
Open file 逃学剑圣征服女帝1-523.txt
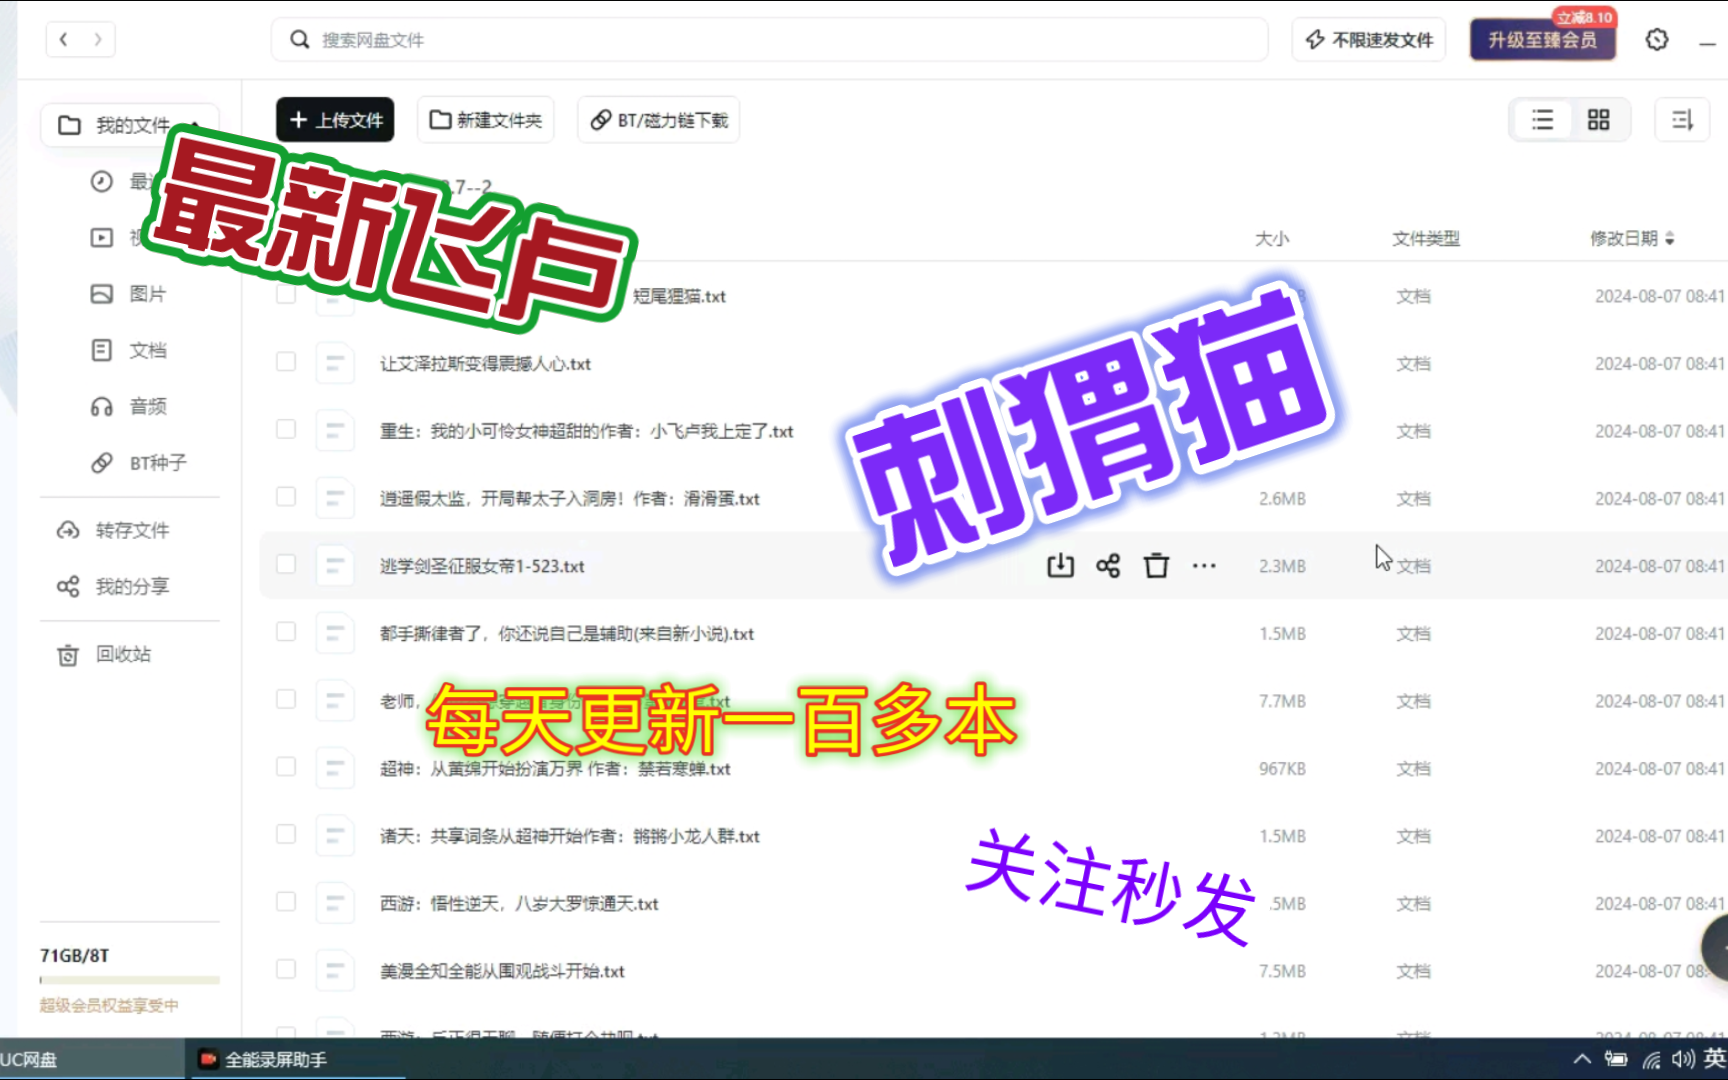[x=482, y=566]
